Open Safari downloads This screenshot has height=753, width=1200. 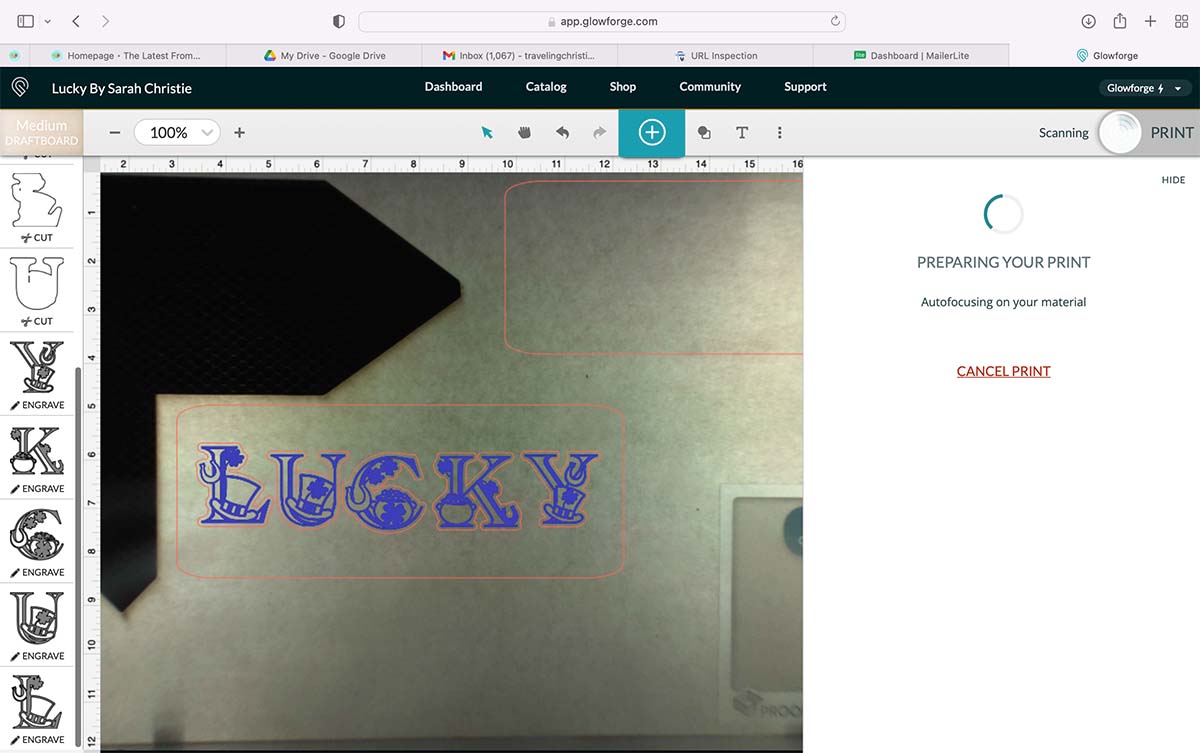1089,21
